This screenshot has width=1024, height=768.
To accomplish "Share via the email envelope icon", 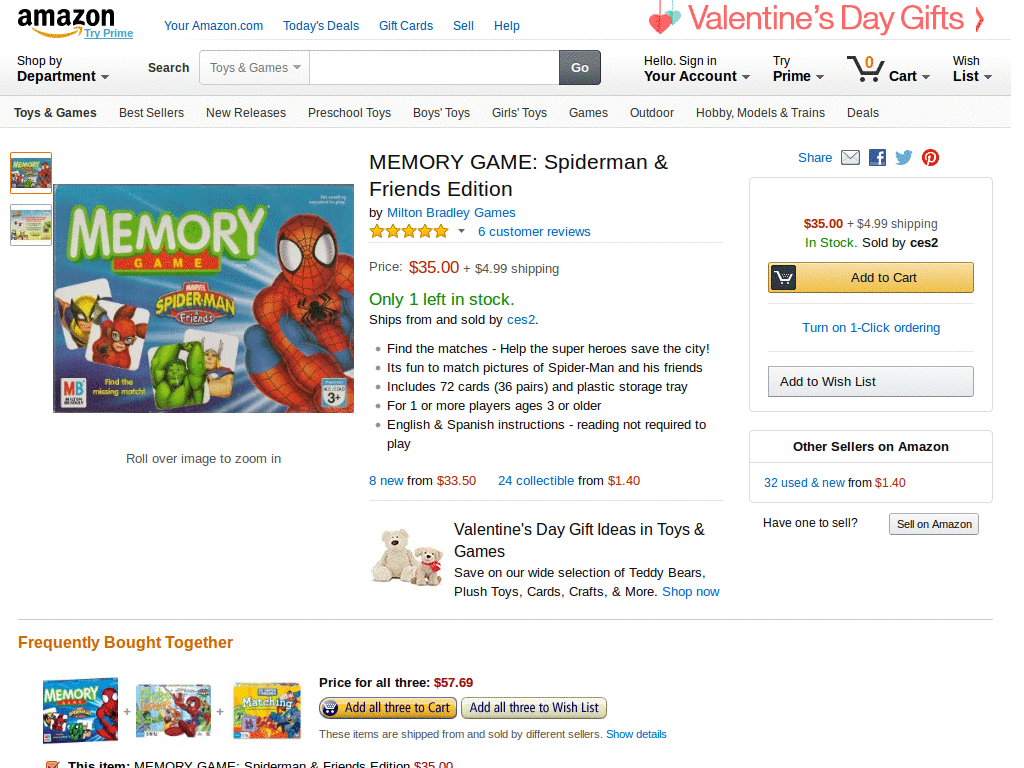I will [850, 157].
